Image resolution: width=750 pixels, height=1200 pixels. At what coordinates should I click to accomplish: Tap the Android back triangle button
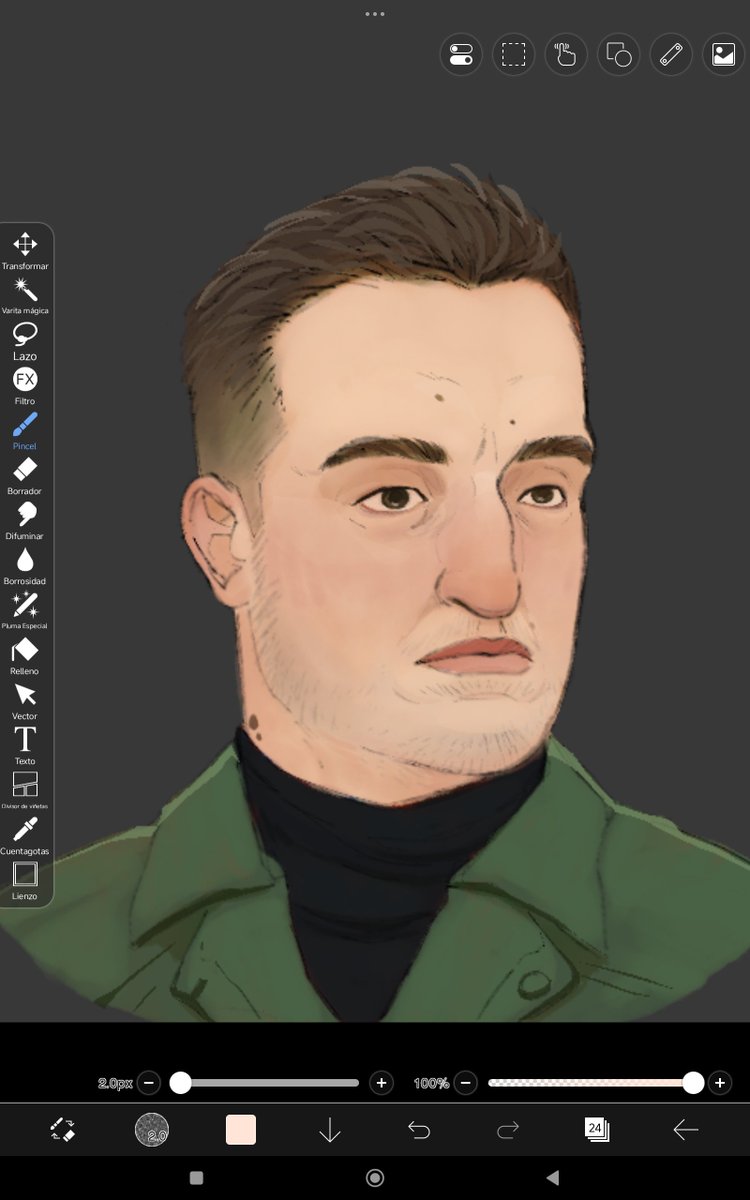point(553,1178)
